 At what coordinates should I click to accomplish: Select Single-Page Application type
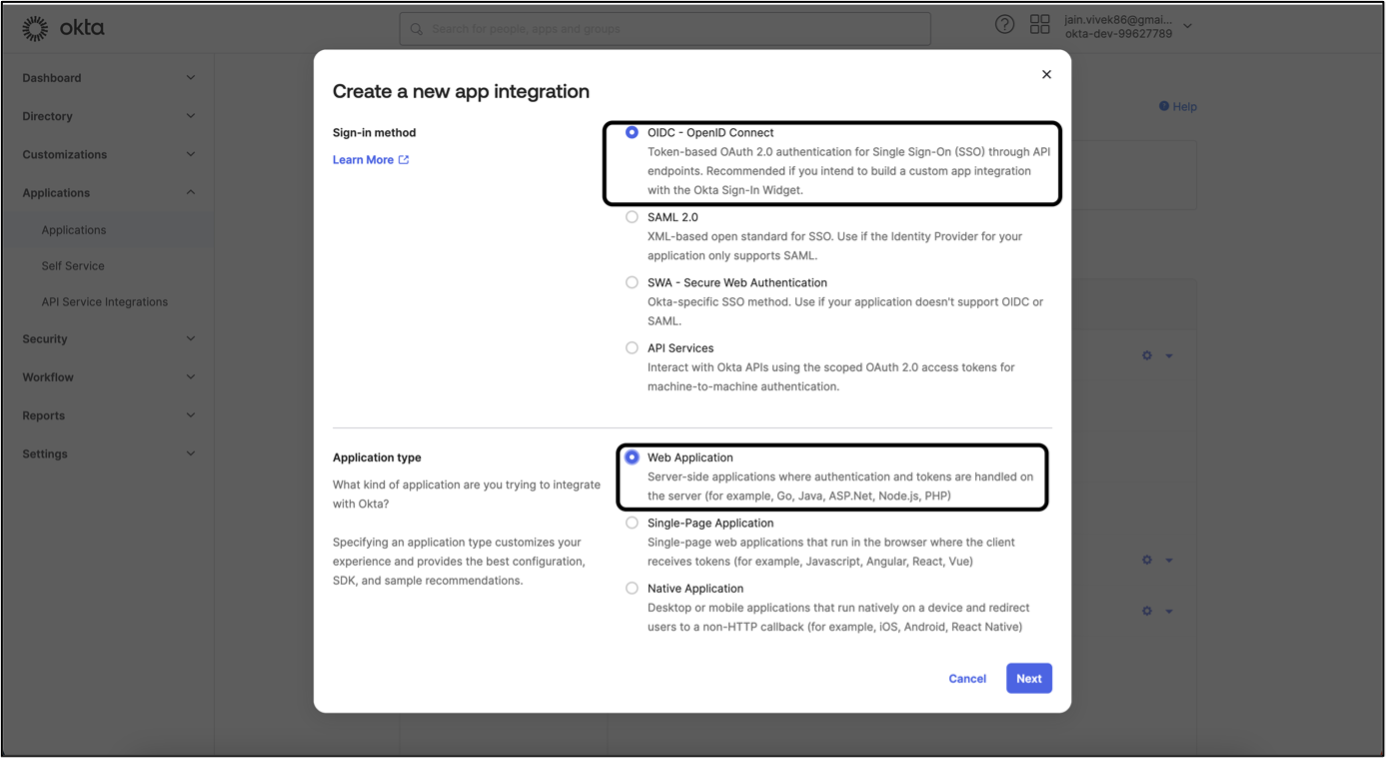[x=632, y=523]
